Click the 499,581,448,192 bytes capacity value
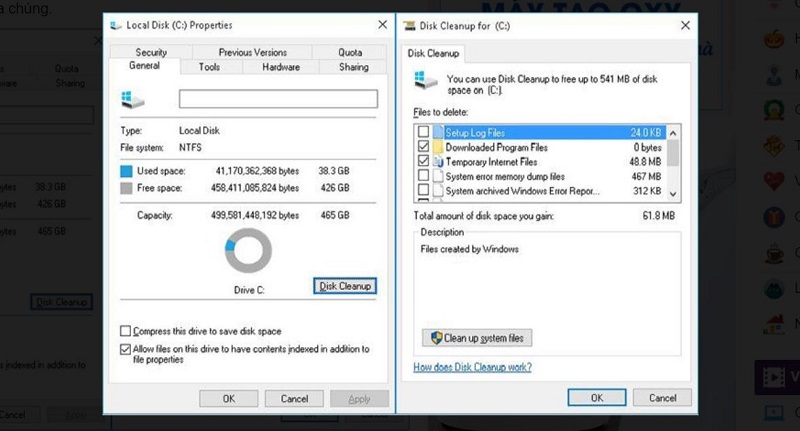 click(255, 215)
